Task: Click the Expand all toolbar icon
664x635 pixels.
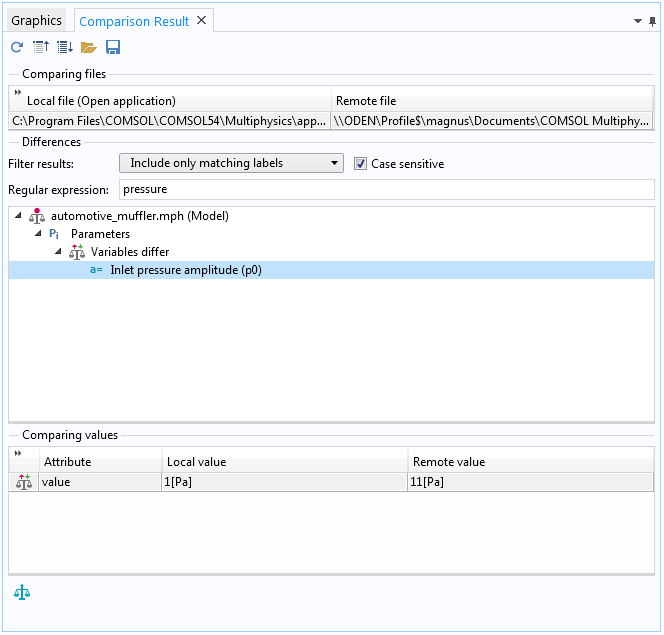Action: (65, 47)
